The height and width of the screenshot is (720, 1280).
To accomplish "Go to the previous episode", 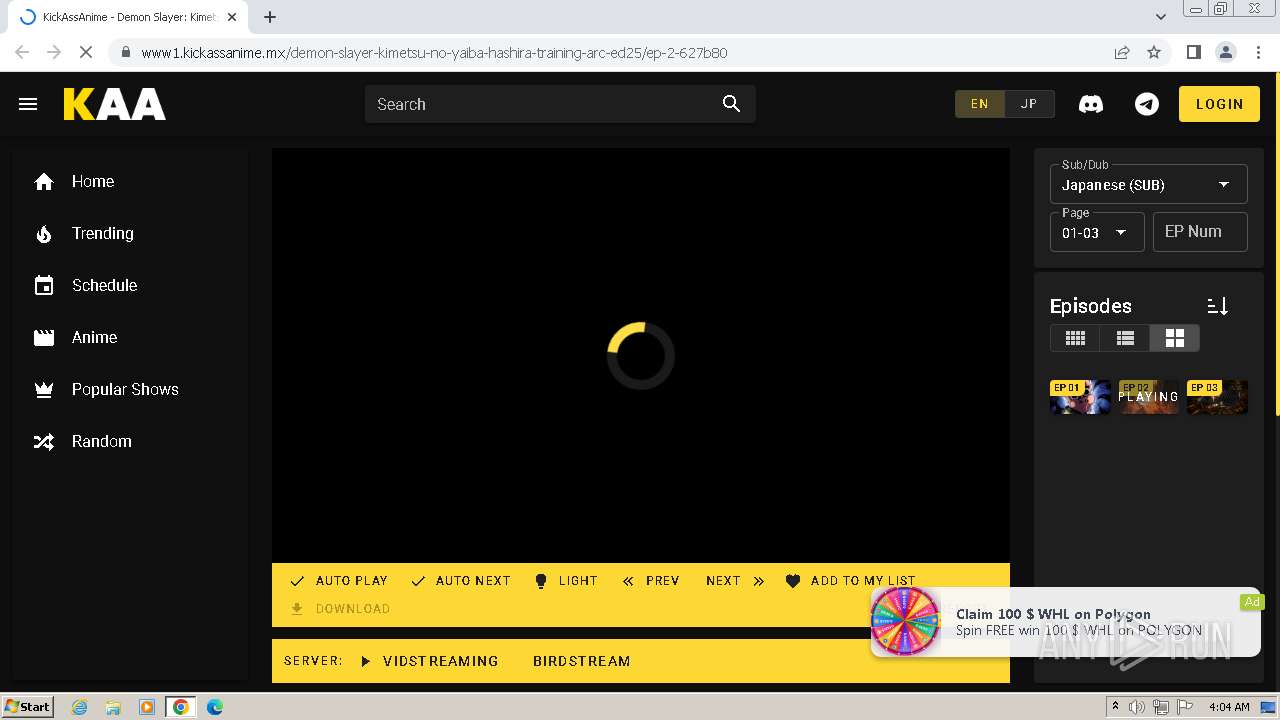I will coord(651,581).
